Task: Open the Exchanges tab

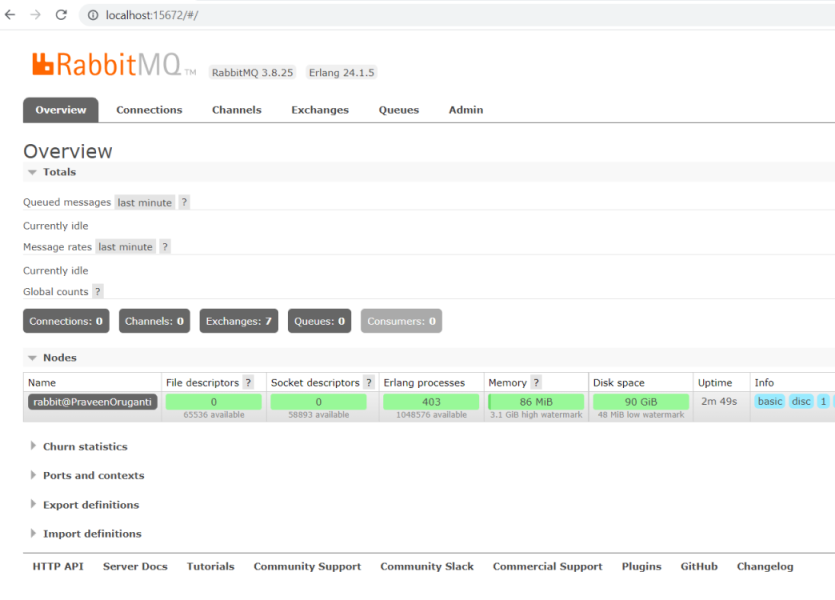Action: pyautogui.click(x=320, y=110)
